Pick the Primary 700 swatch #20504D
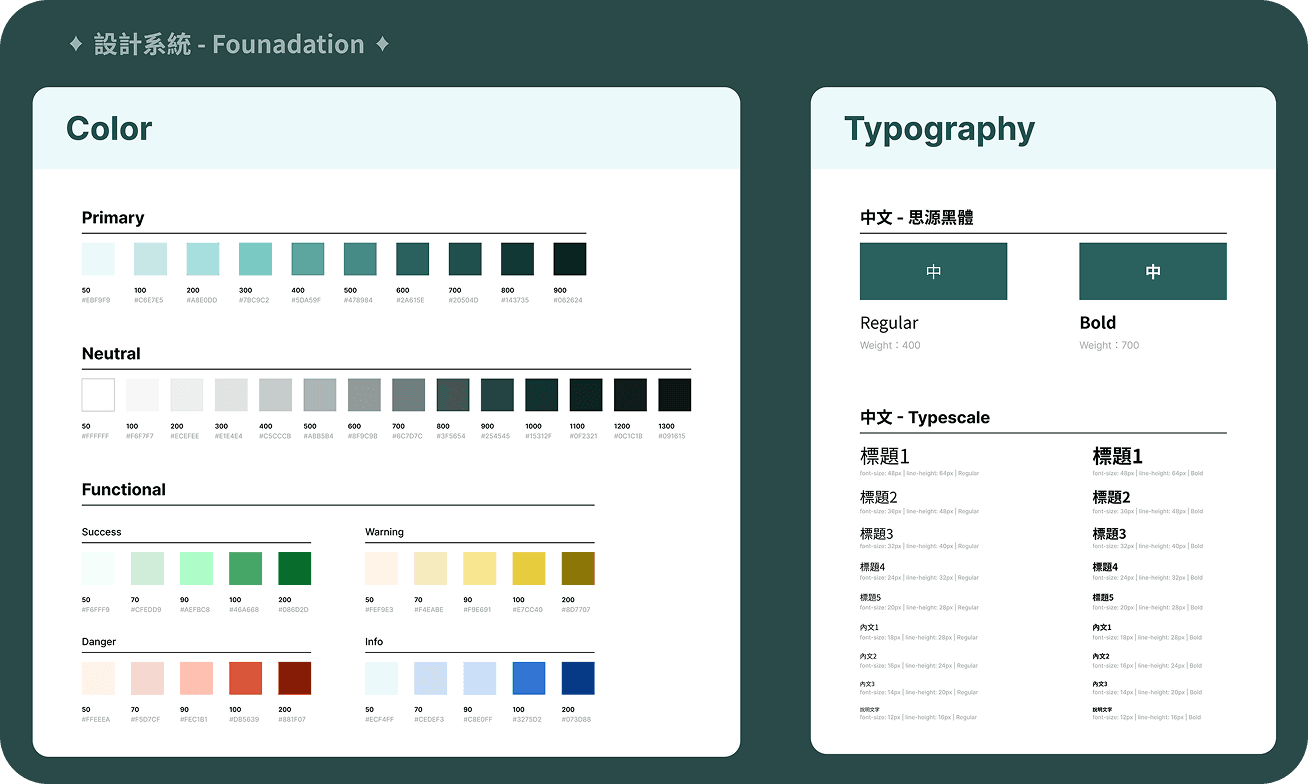 click(x=465, y=259)
